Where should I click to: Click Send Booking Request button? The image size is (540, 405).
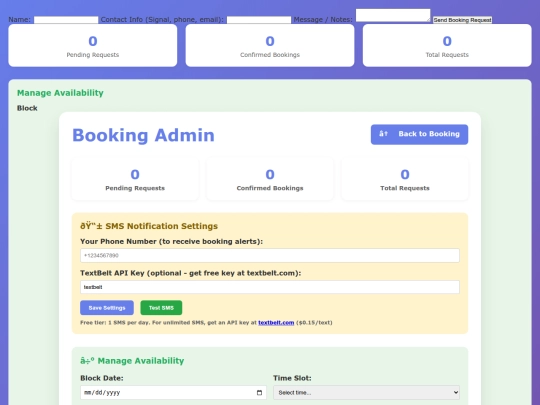[x=462, y=20]
